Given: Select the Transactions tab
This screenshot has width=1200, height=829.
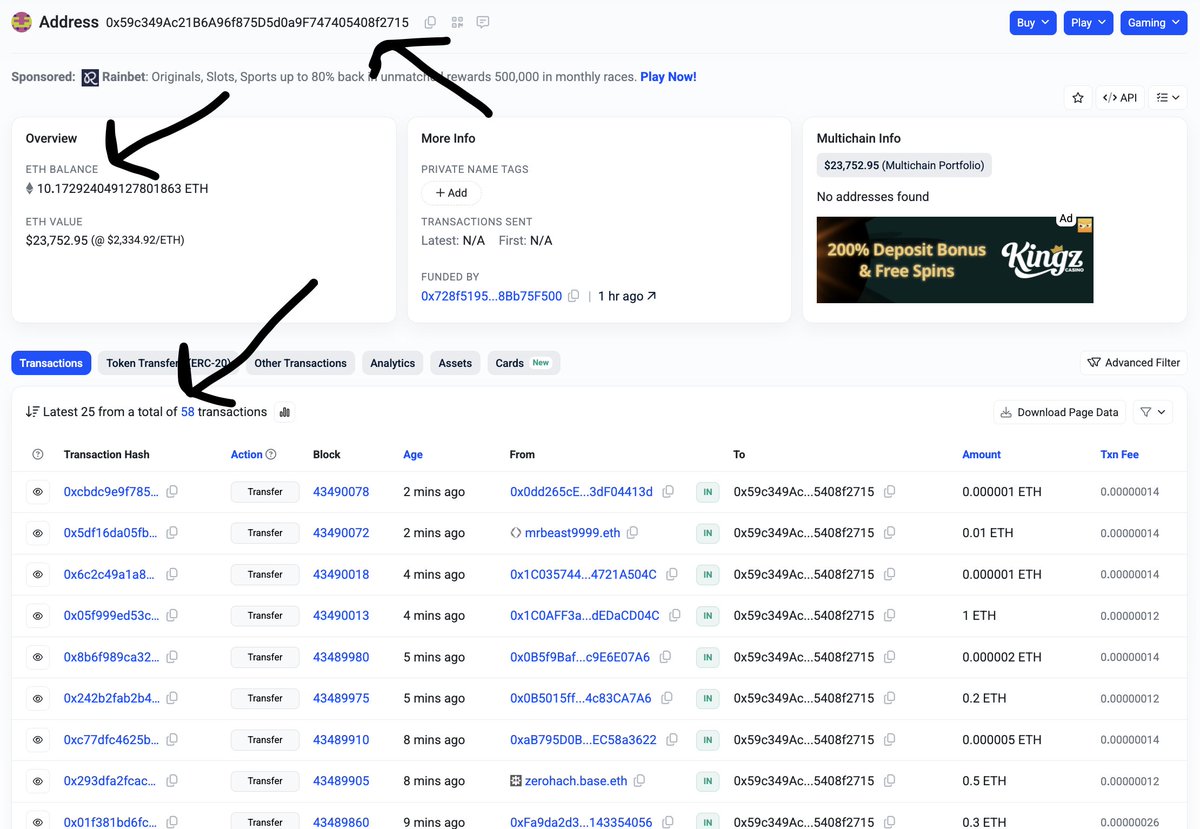Looking at the screenshot, I should [x=51, y=363].
